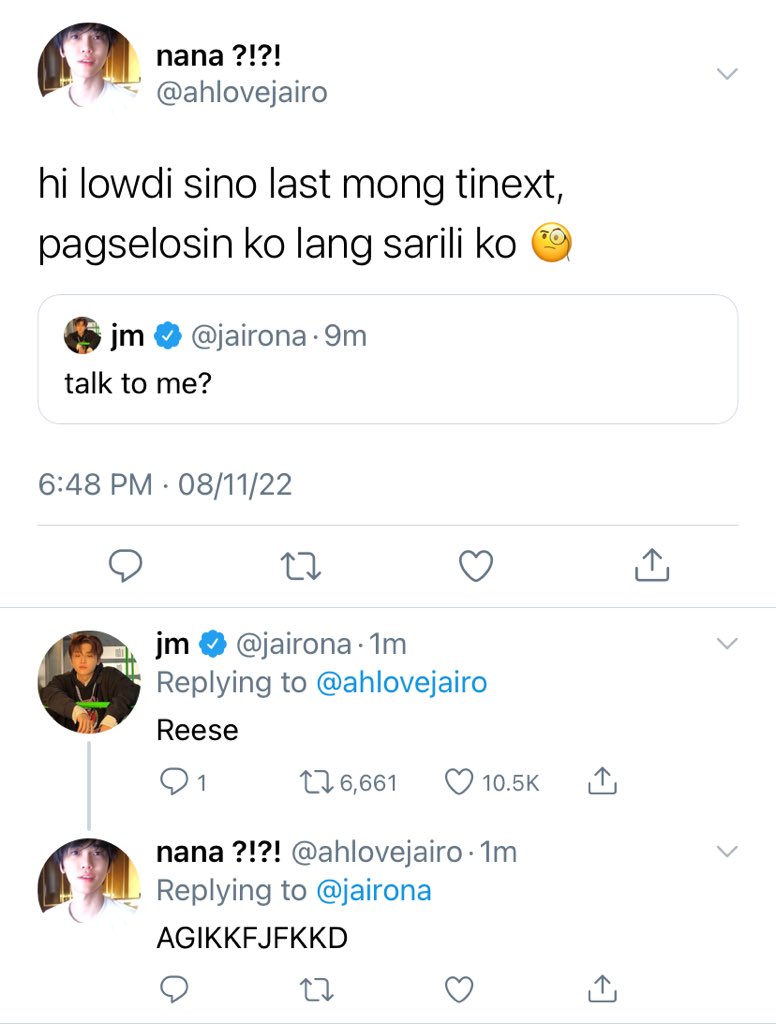Like jm's Reese reply with 10.5K likes
This screenshot has width=776, height=1024.
492,782
